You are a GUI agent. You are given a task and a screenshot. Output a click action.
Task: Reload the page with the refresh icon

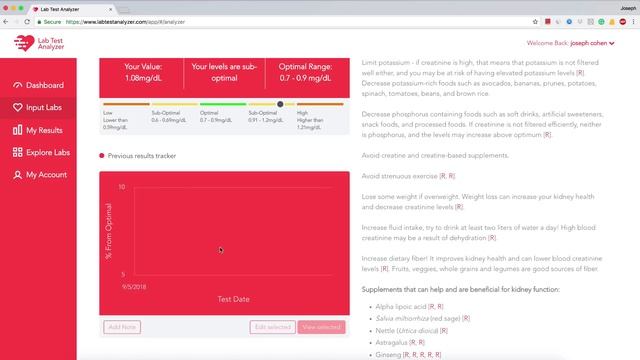click(x=27, y=22)
